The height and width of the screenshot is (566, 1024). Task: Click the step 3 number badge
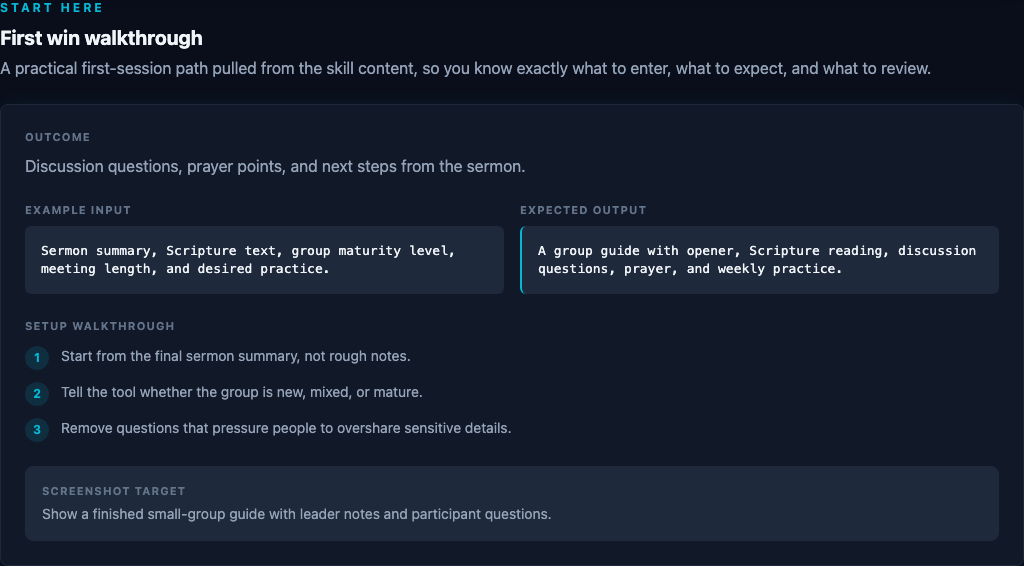37,430
